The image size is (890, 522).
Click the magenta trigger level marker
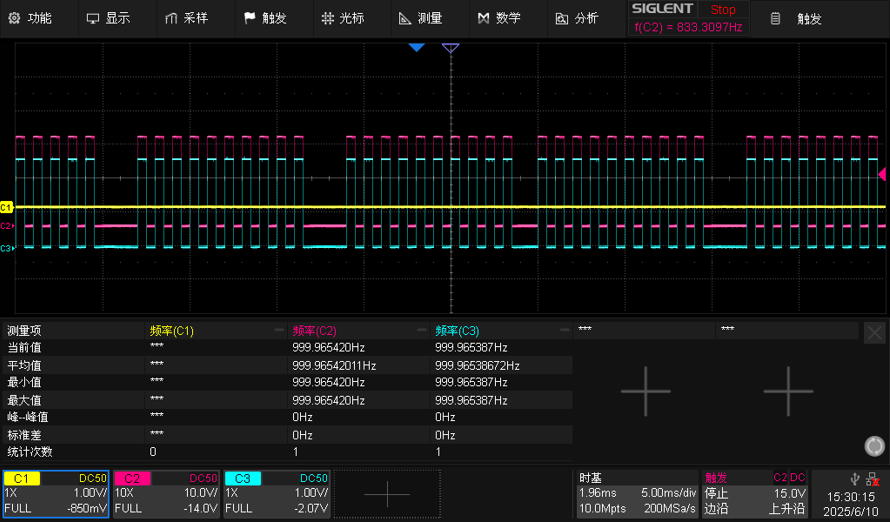pyautogui.click(x=882, y=174)
